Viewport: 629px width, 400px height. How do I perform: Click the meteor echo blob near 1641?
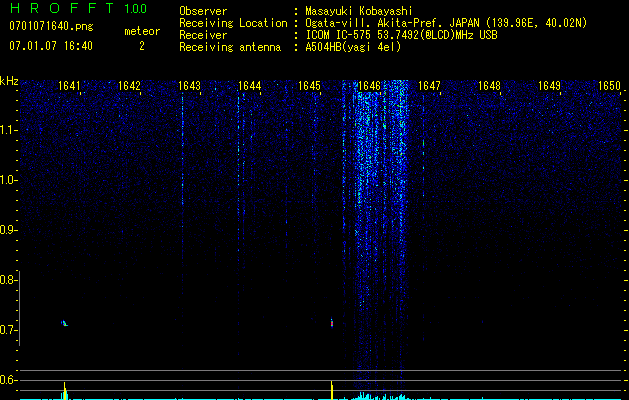pyautogui.click(x=64, y=323)
